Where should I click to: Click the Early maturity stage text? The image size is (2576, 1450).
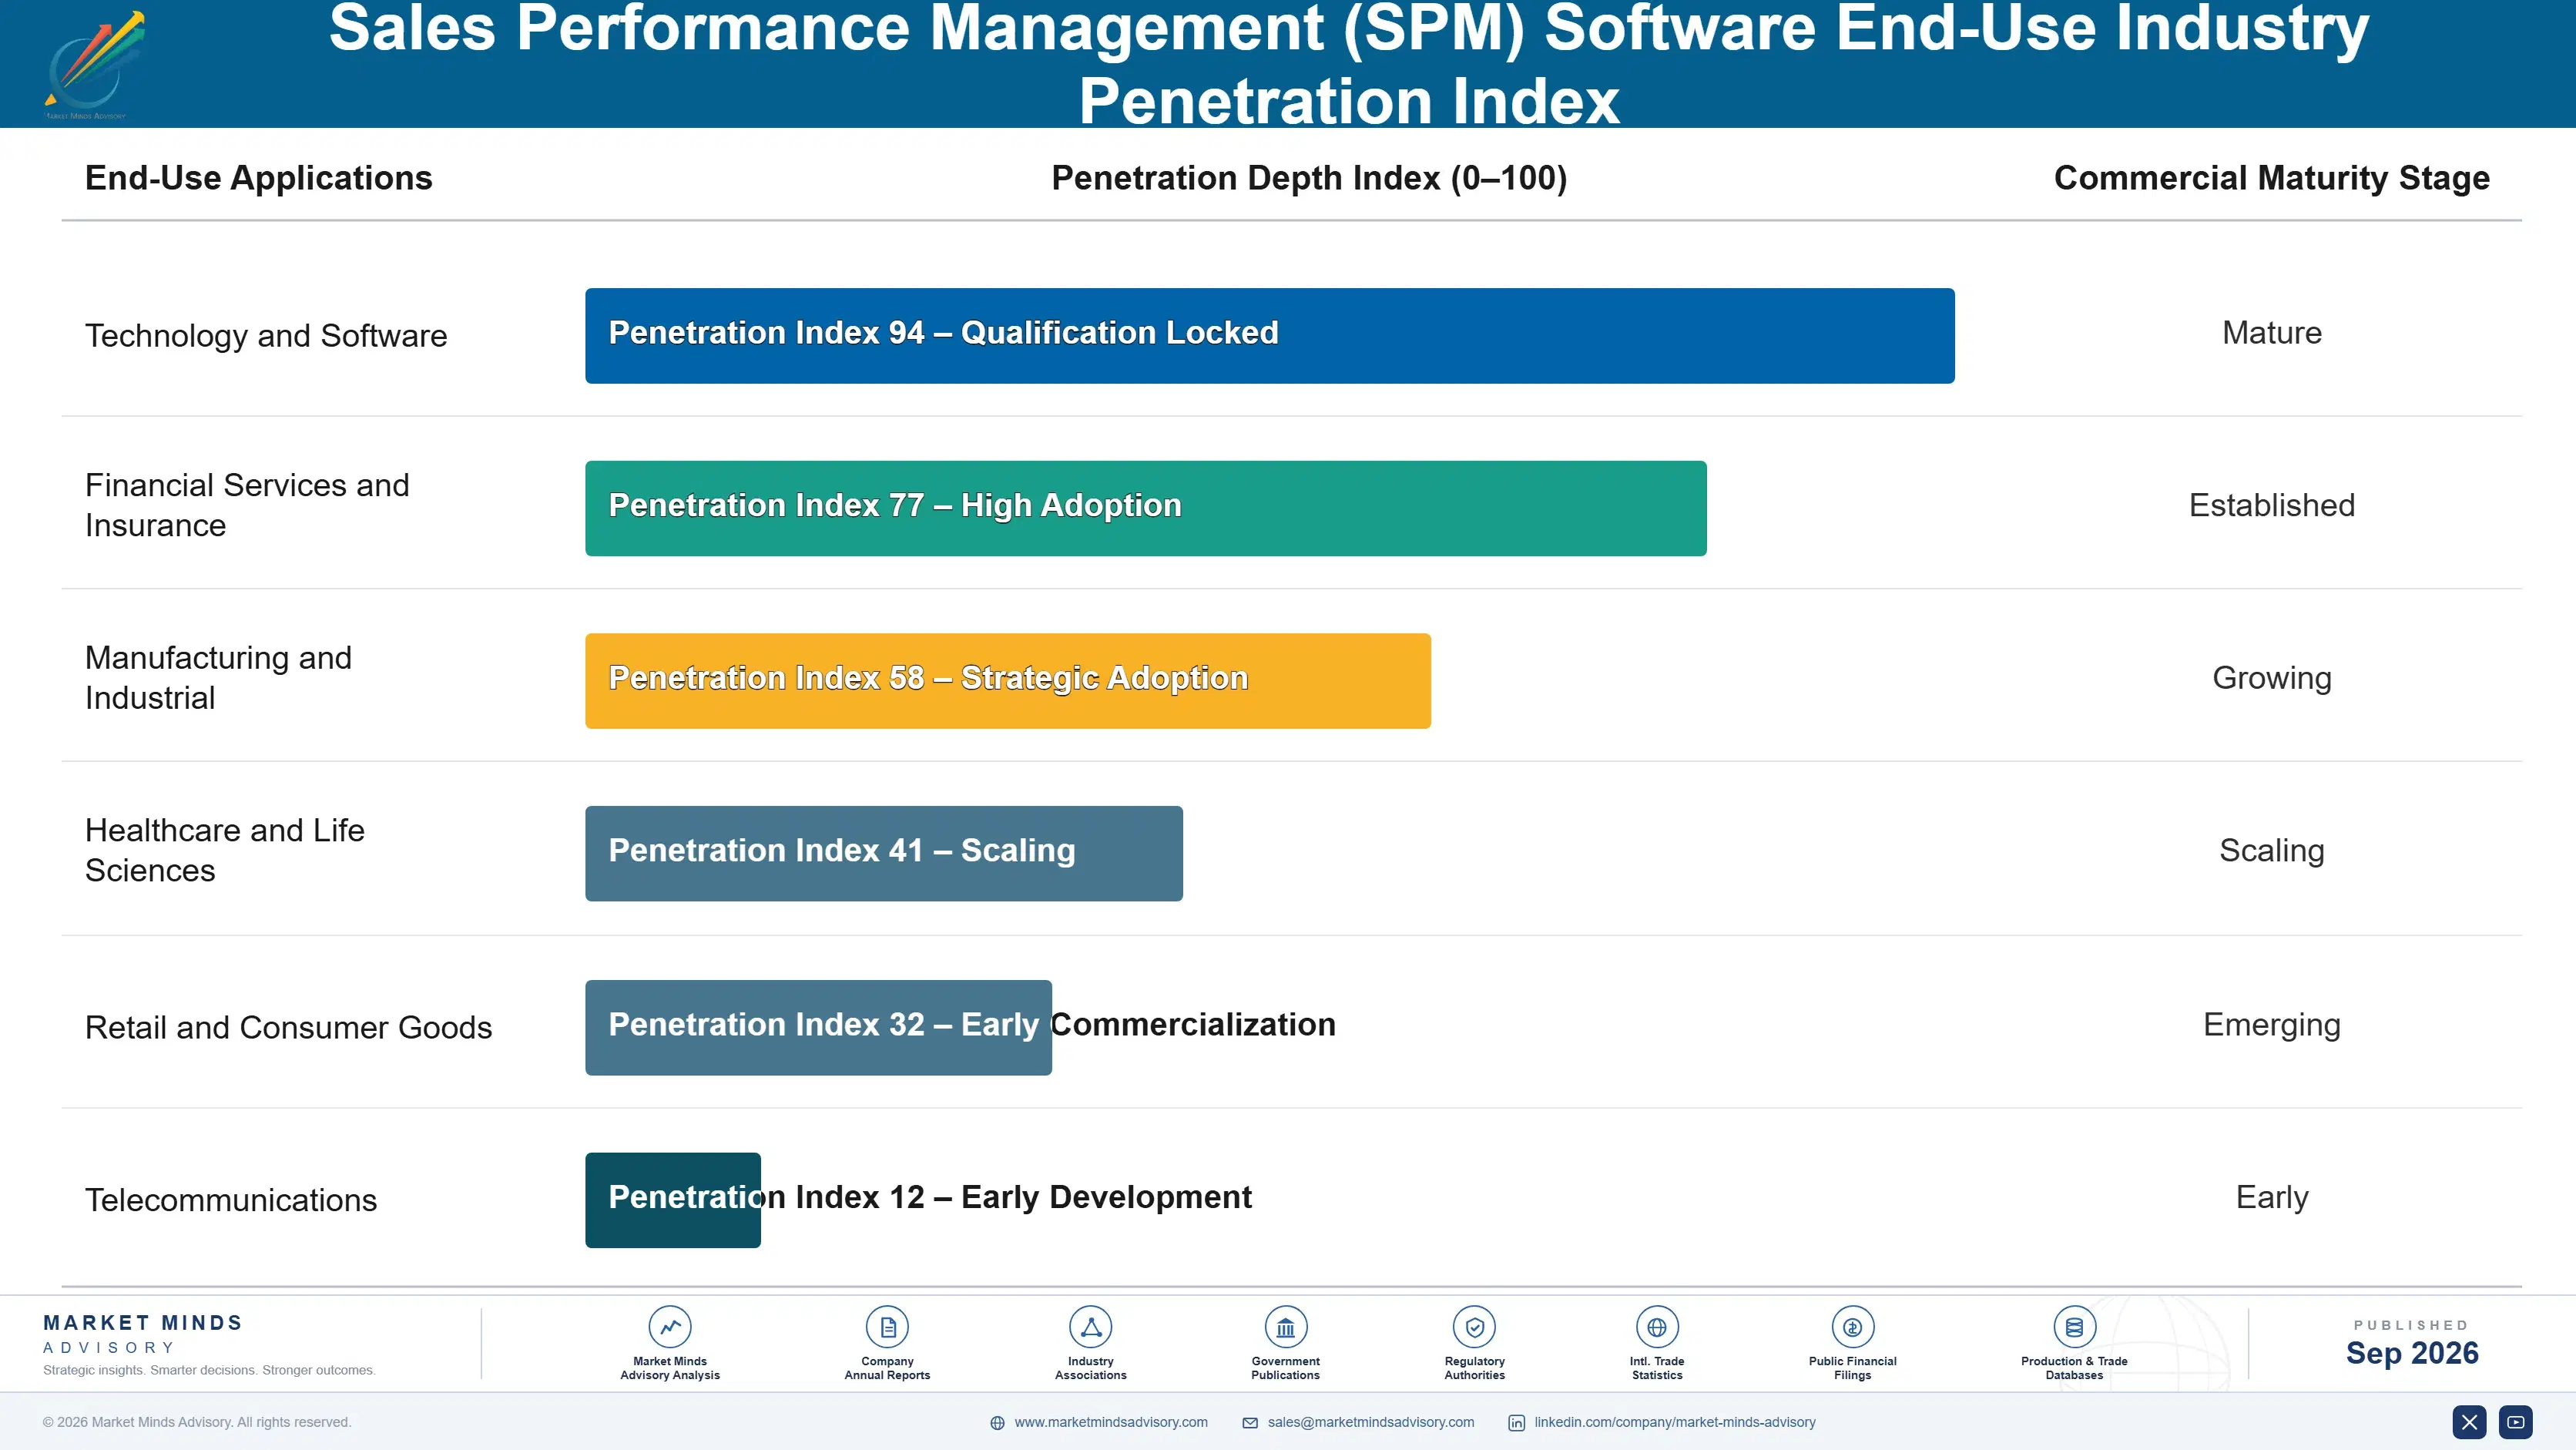[2272, 1198]
